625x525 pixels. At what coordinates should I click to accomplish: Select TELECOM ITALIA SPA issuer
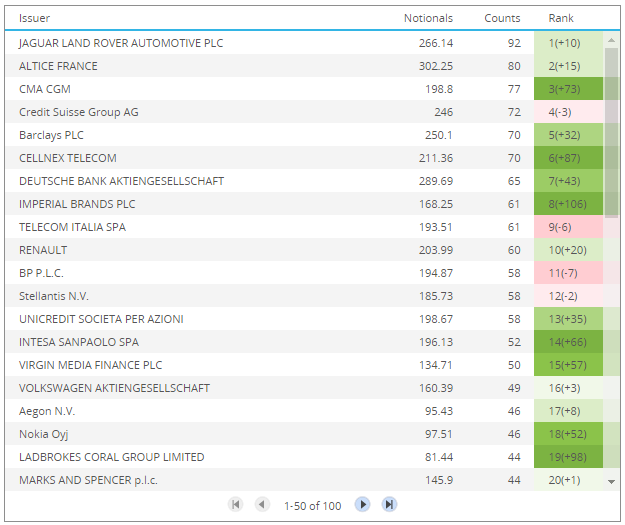[x=72, y=227]
